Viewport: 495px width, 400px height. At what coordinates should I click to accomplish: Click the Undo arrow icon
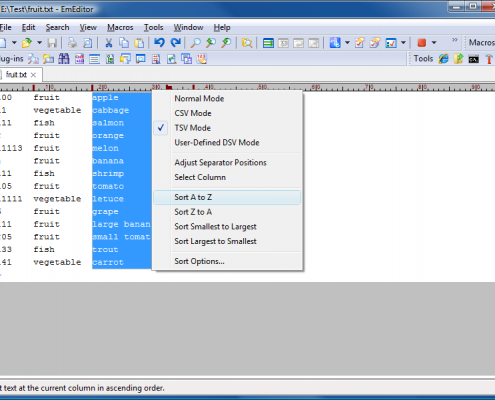pos(159,43)
